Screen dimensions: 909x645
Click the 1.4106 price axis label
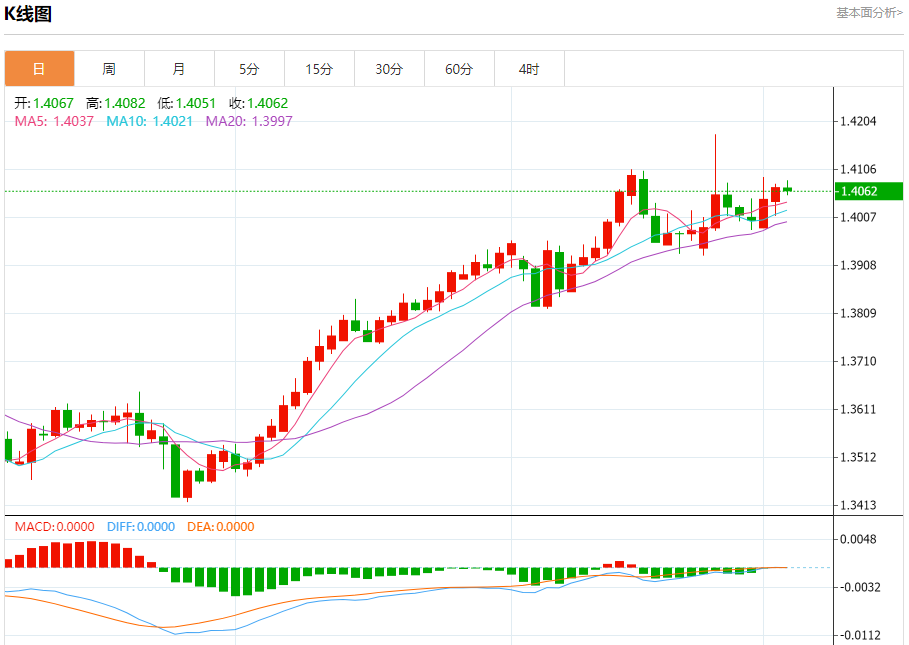[x=858, y=169]
